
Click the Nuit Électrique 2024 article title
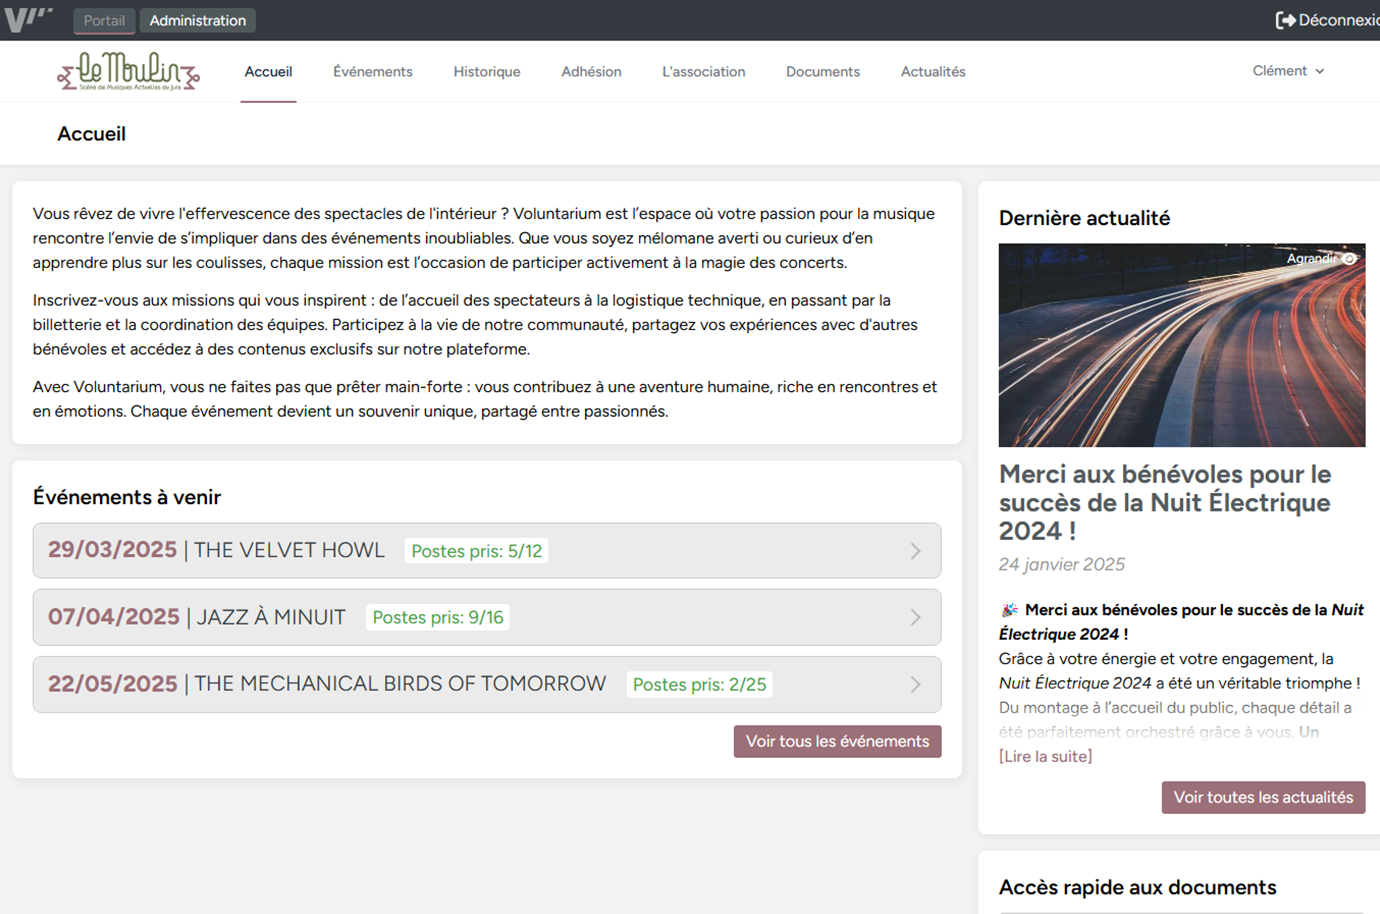tap(1164, 501)
